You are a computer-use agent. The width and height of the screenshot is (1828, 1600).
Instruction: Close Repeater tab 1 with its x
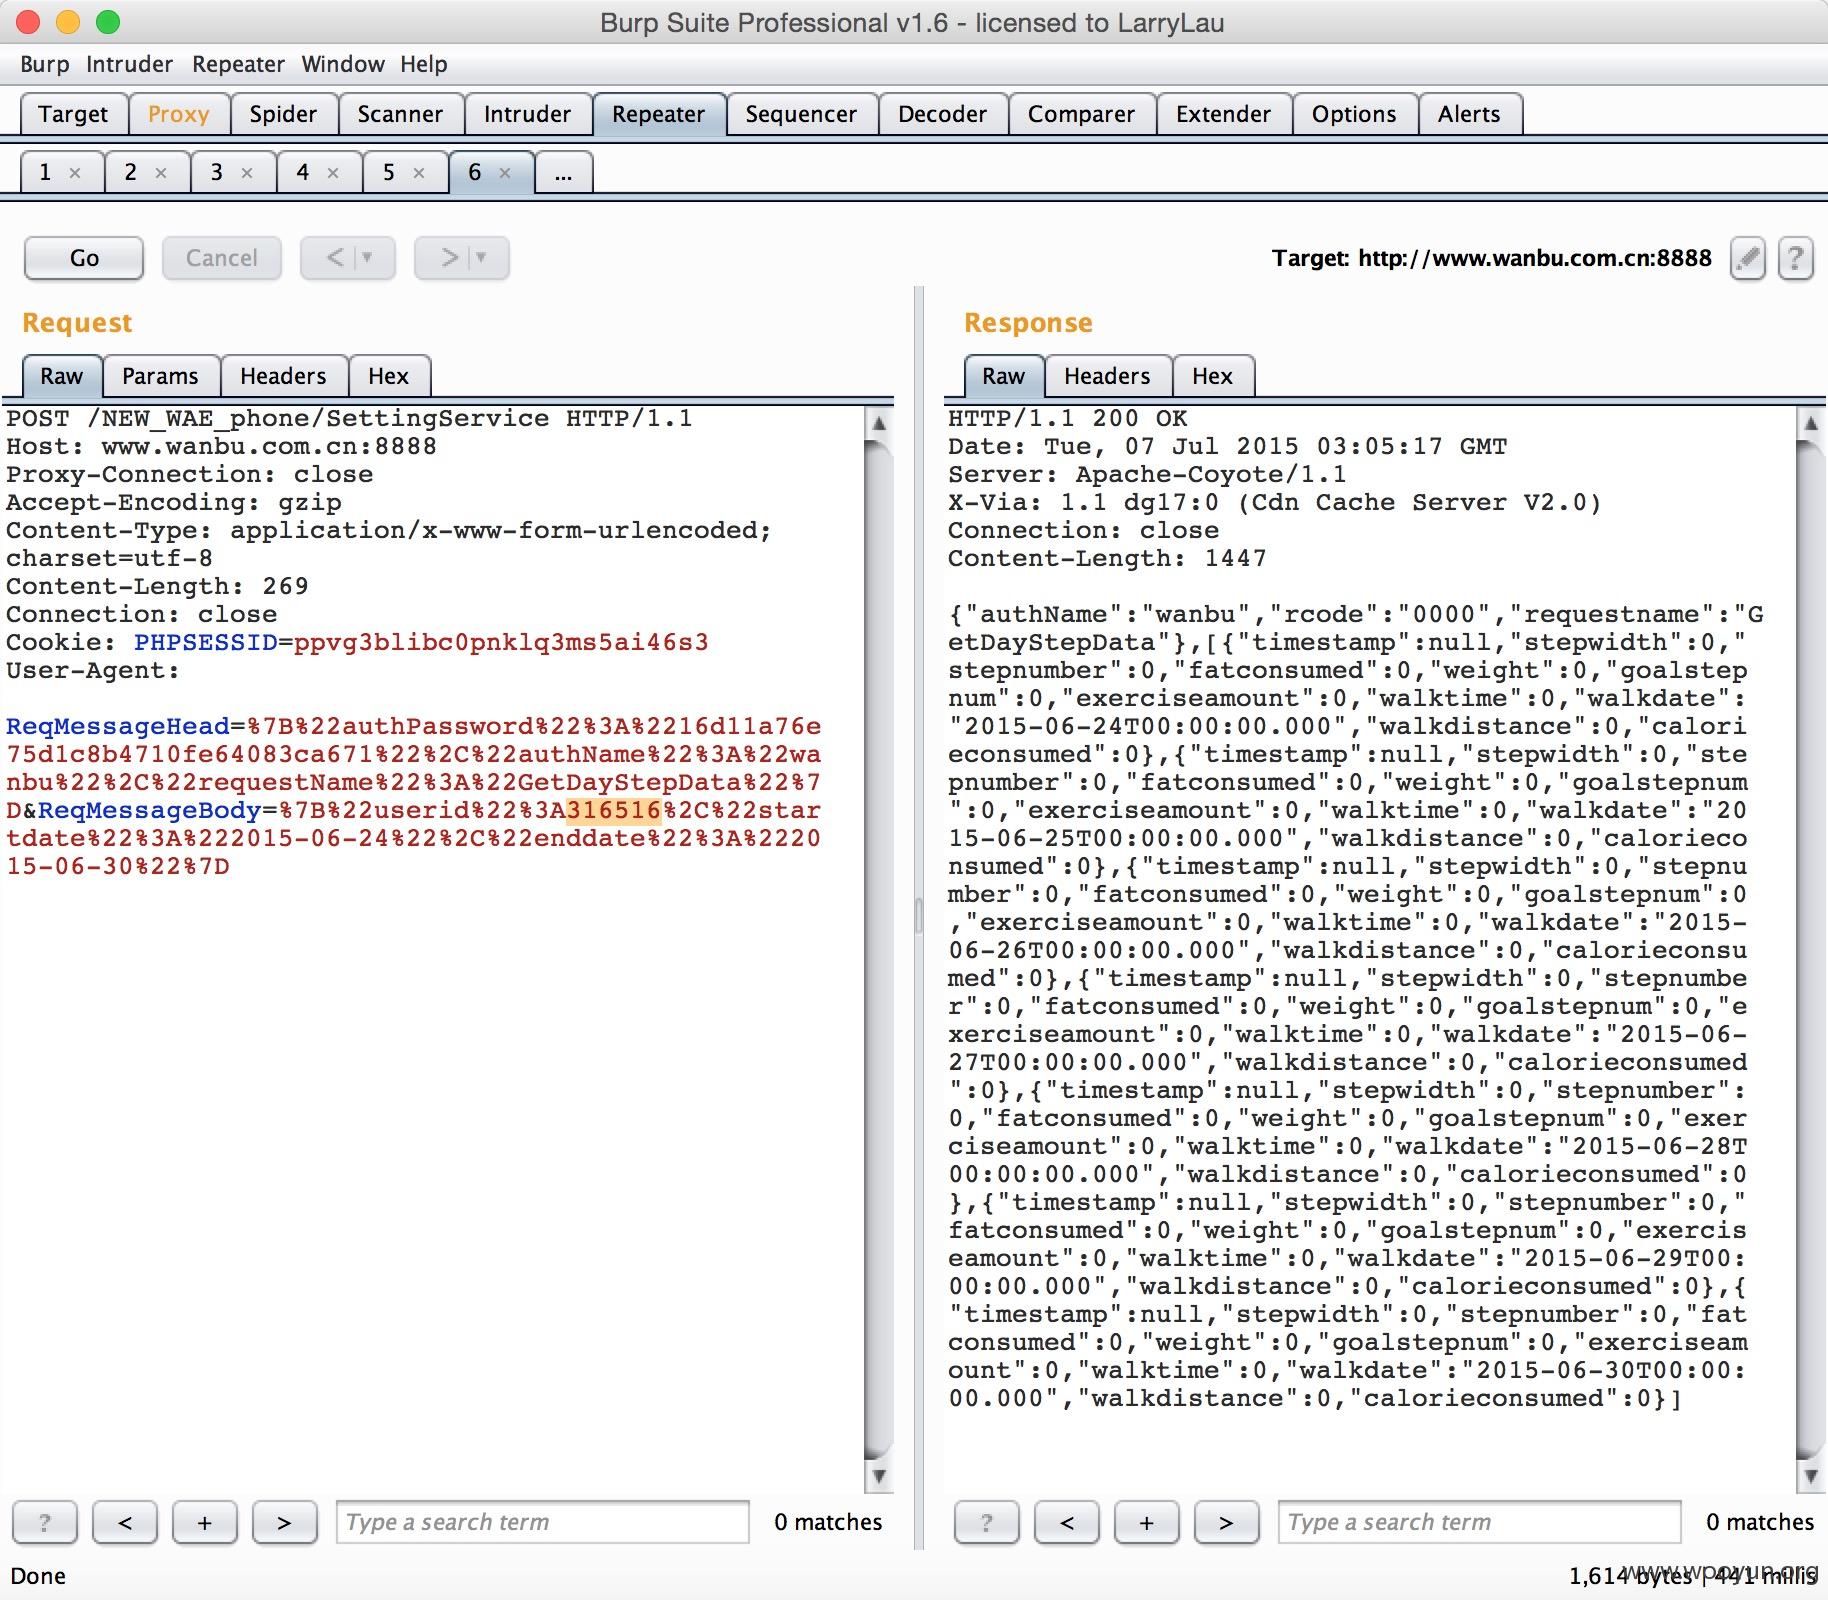click(74, 173)
